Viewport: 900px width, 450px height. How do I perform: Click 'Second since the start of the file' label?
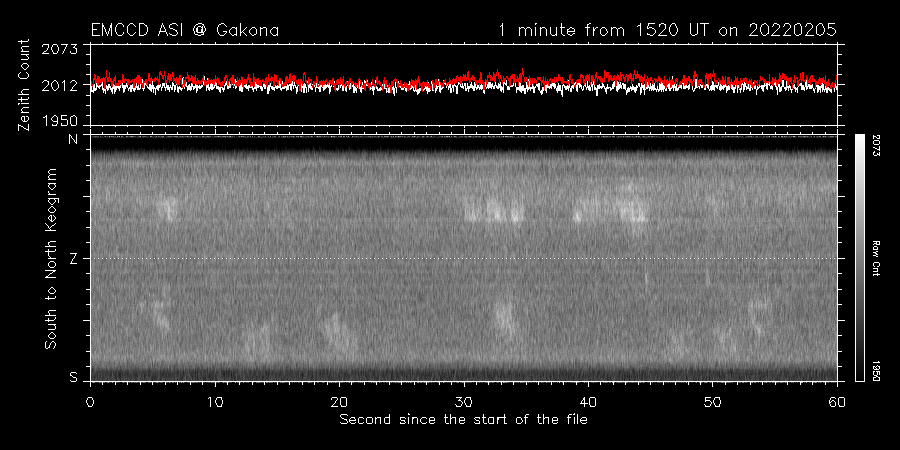pyautogui.click(x=463, y=420)
